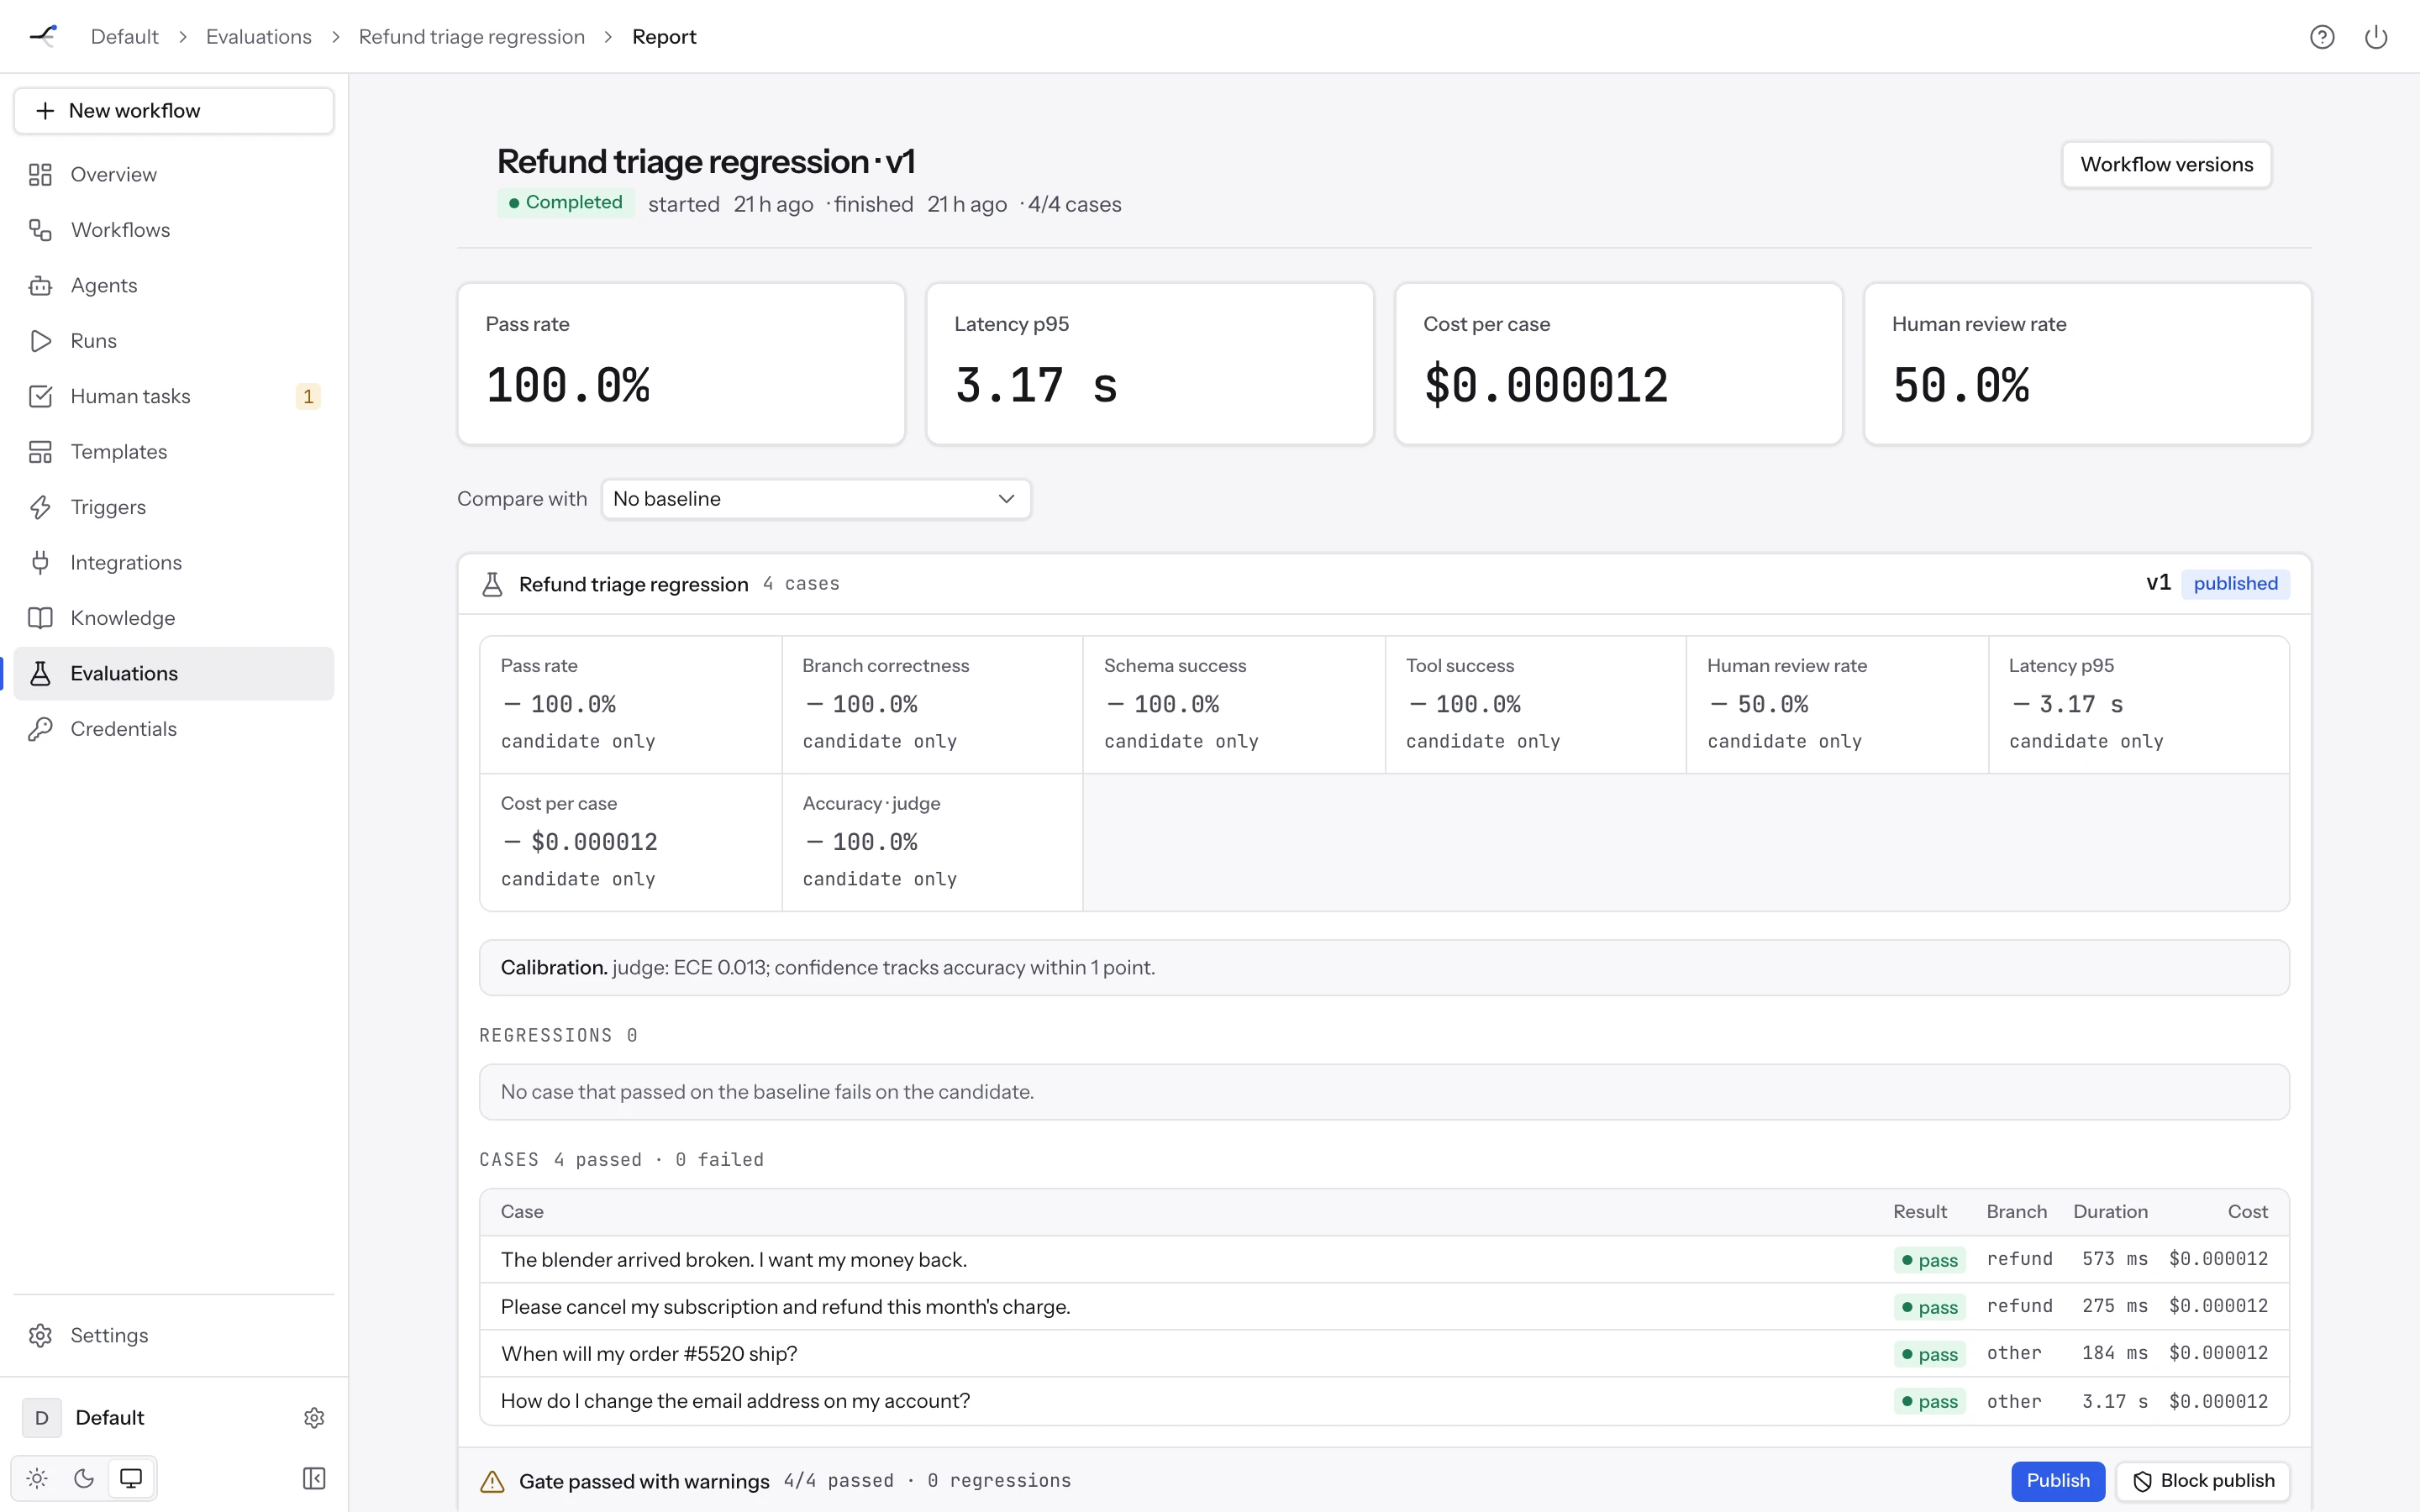Click the Human review rate 50.0% card

(x=2088, y=364)
